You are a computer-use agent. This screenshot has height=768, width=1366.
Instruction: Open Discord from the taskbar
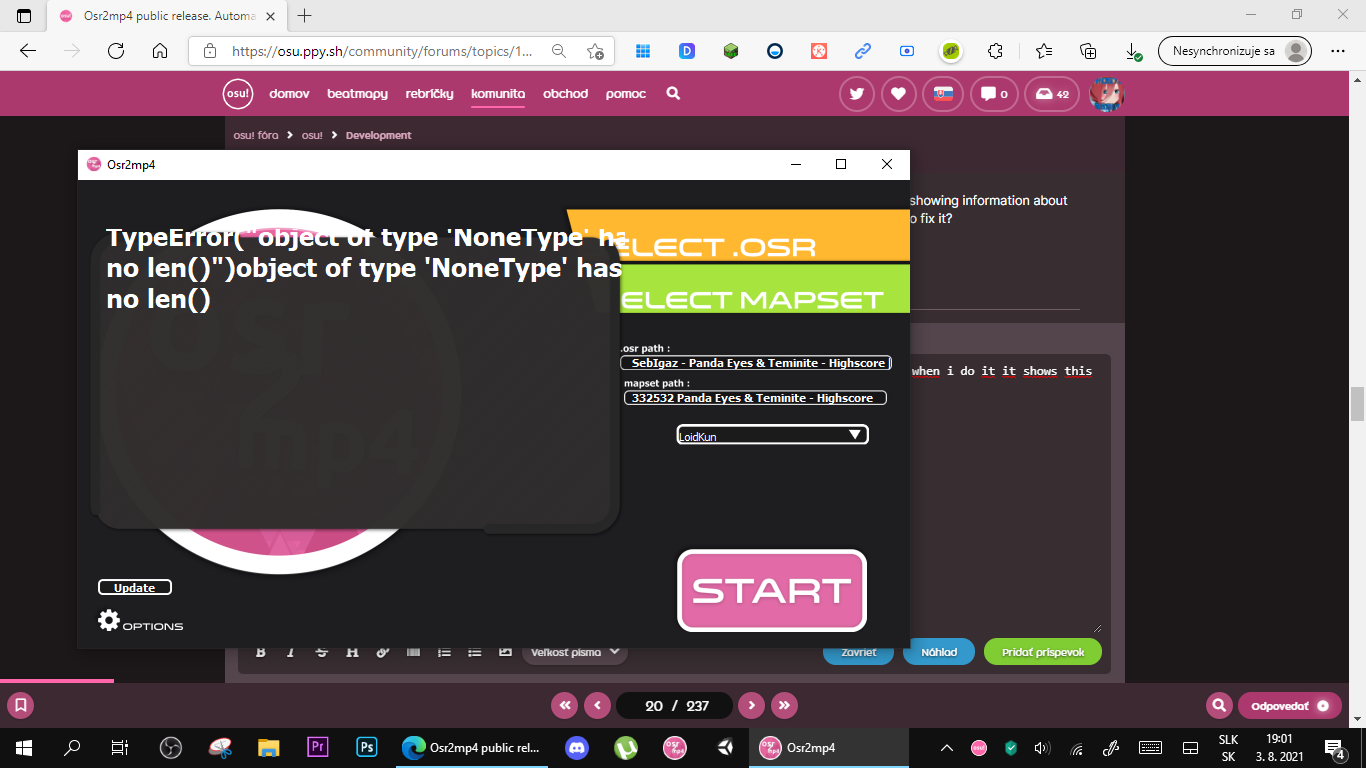tap(577, 747)
